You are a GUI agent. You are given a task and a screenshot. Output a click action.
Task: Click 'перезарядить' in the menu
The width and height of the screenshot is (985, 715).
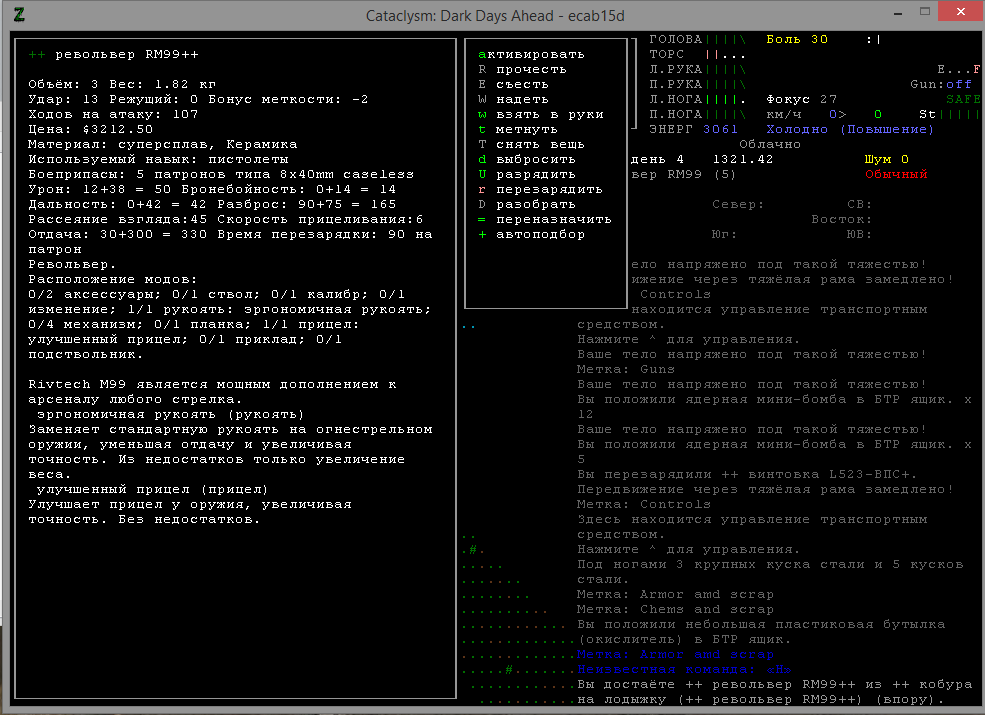pyautogui.click(x=540, y=190)
